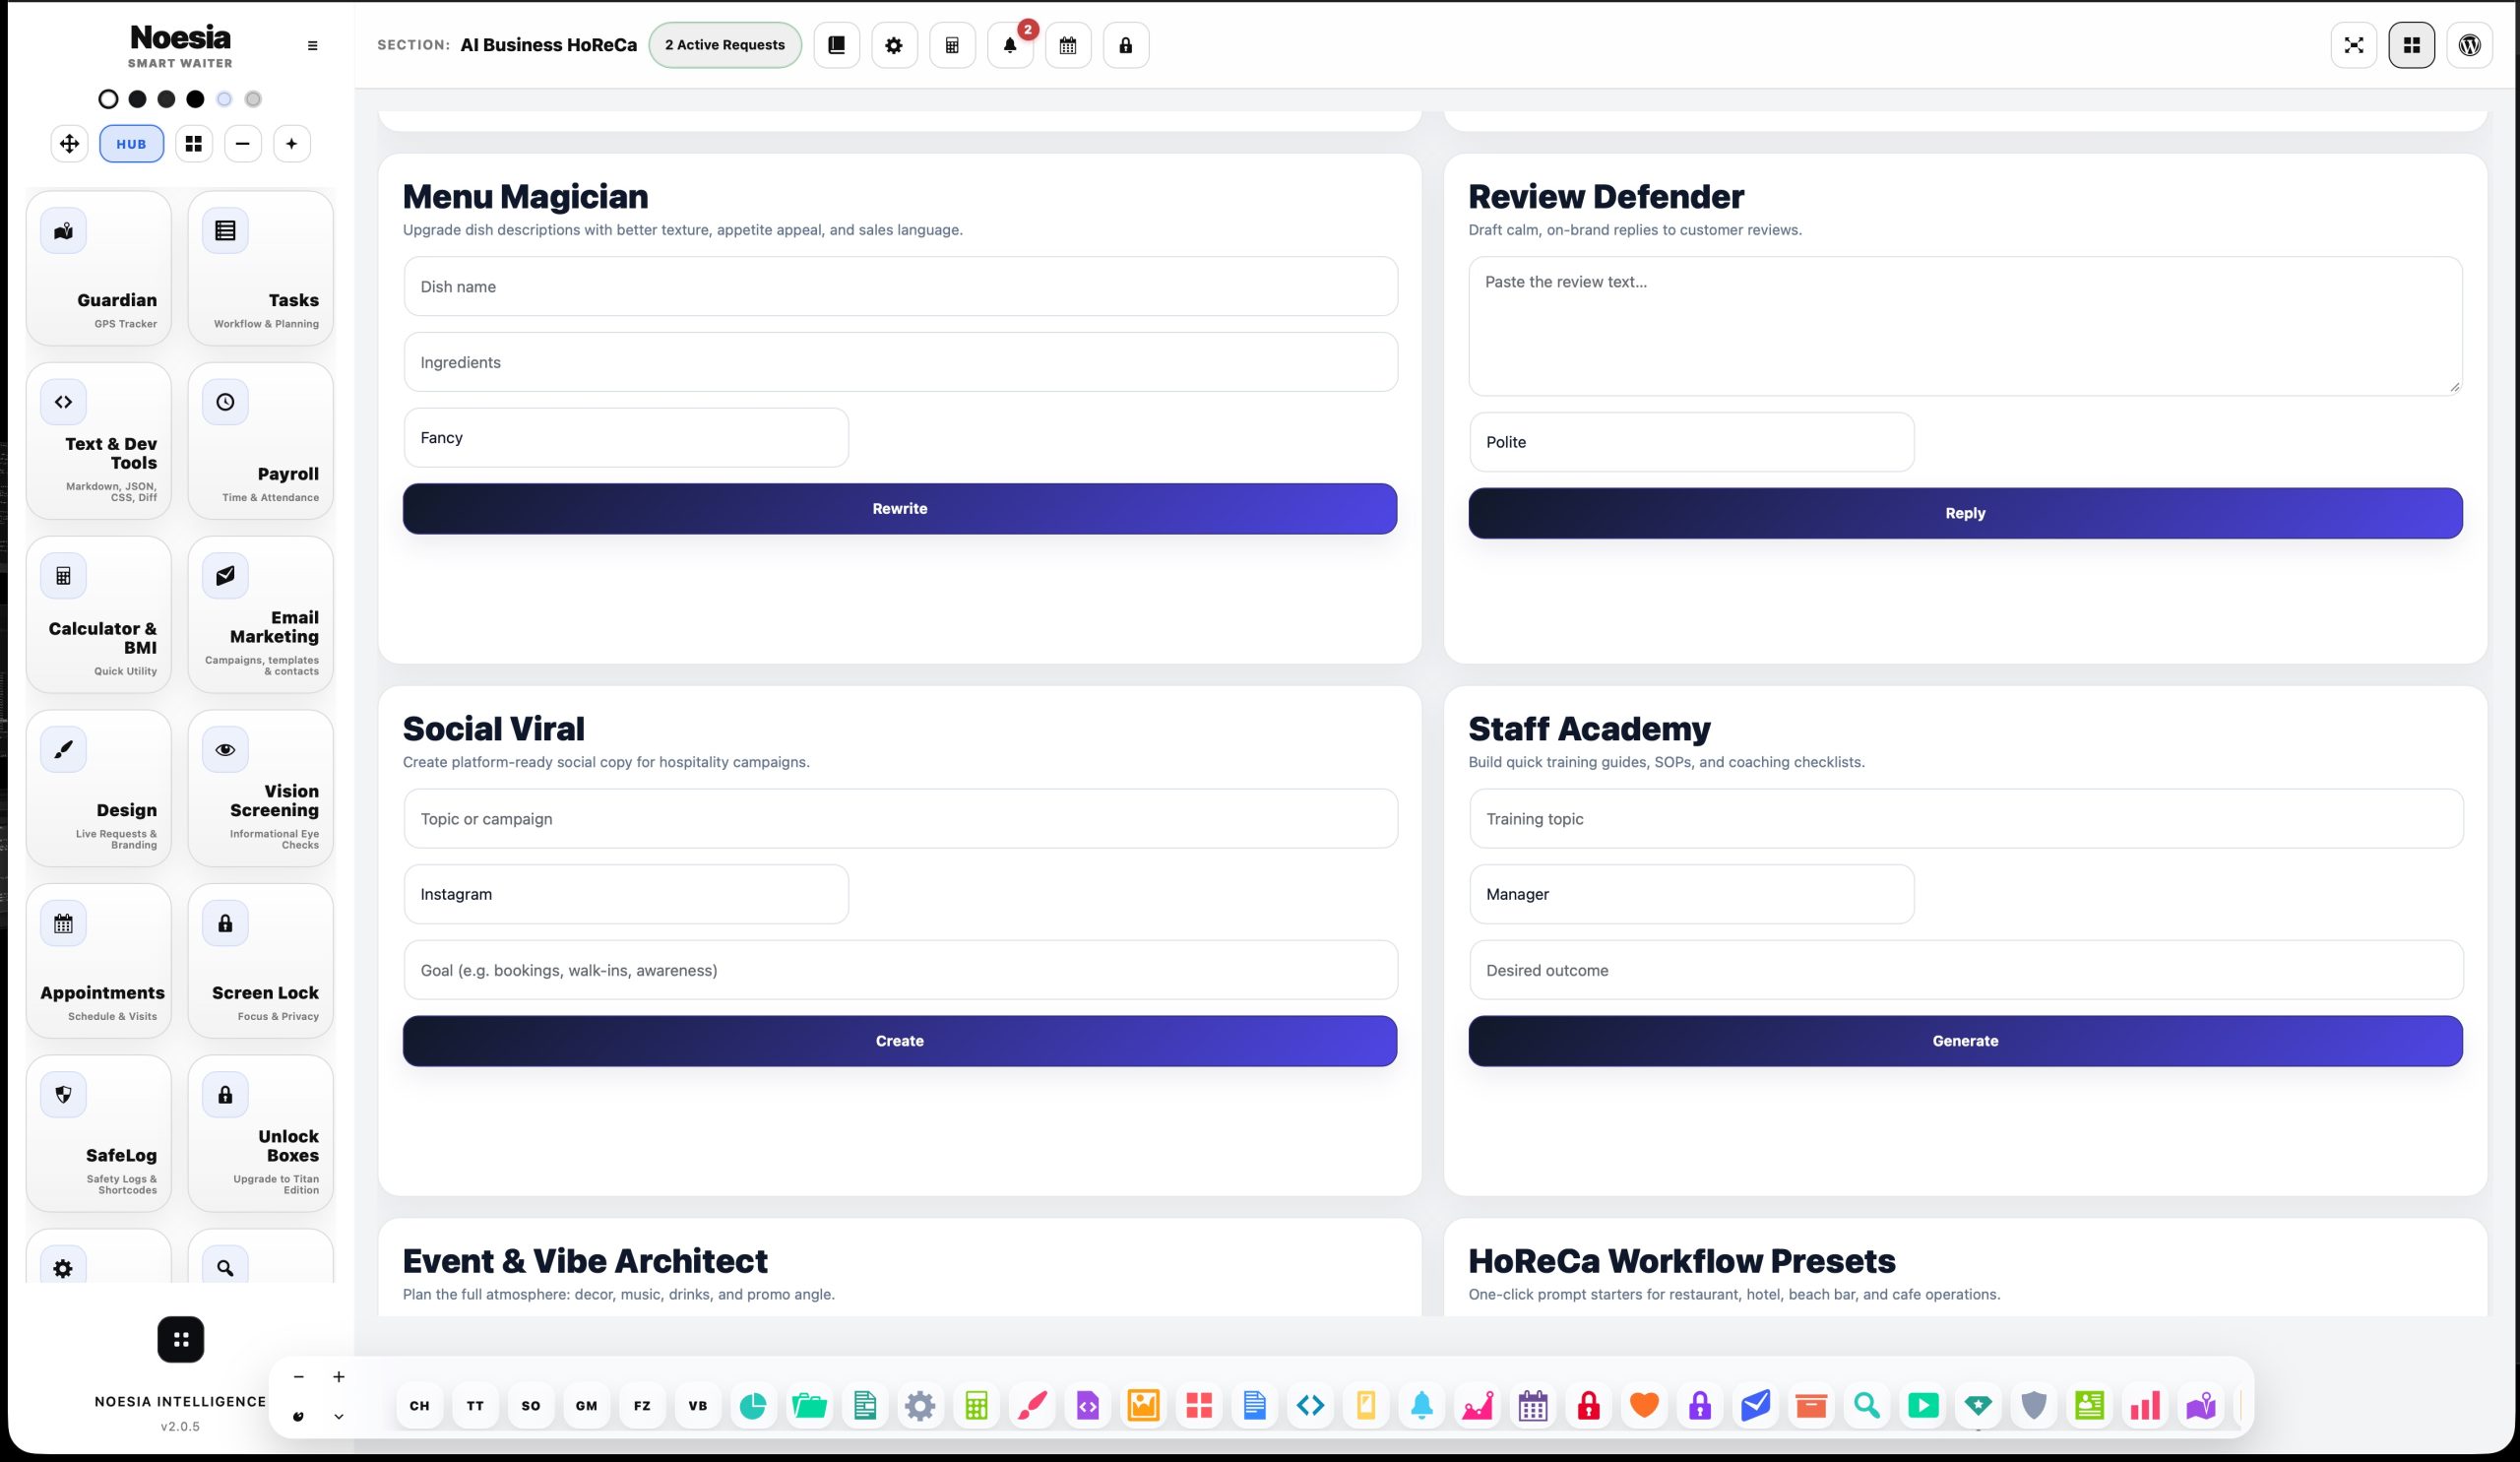
Task: Open the teal pie chart dock icon
Action: pos(753,1405)
